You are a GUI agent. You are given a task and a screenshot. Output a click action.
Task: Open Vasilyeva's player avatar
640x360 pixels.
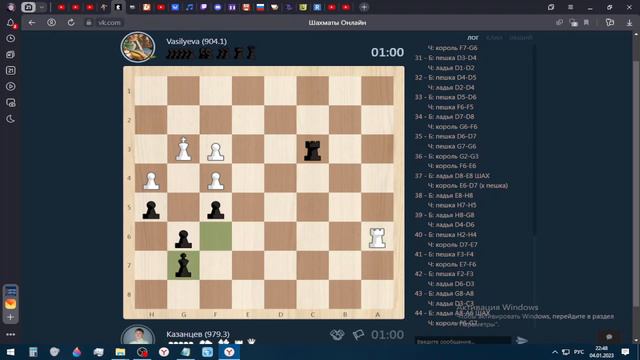point(138,47)
